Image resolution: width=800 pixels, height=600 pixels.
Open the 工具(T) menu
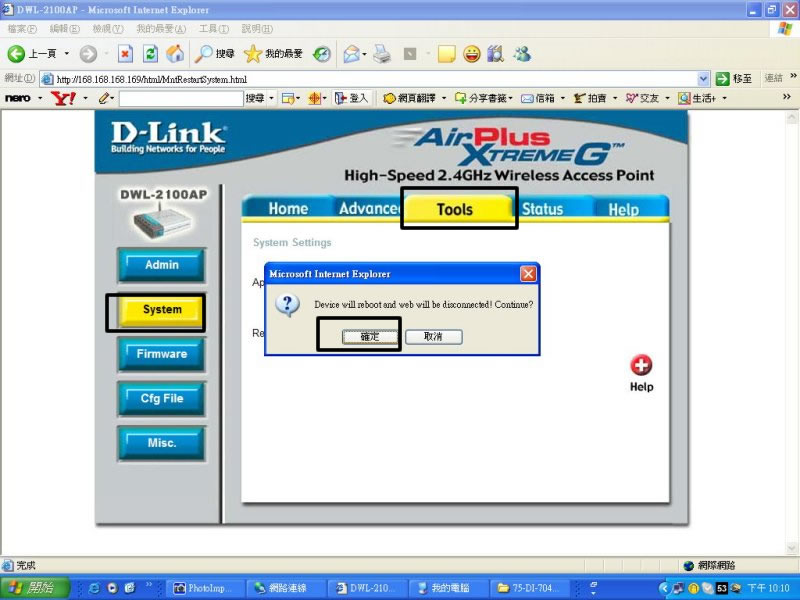click(214, 29)
